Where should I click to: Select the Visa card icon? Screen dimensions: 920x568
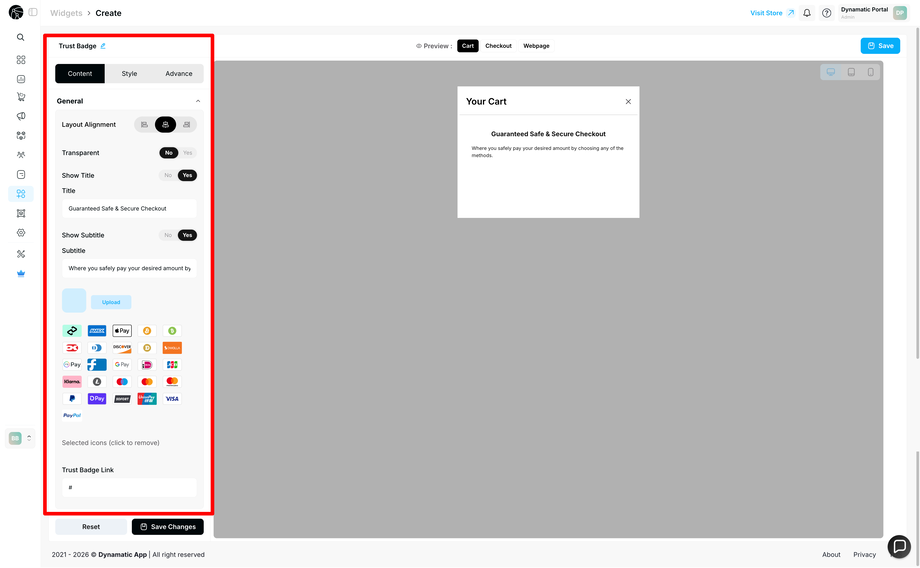(x=172, y=399)
